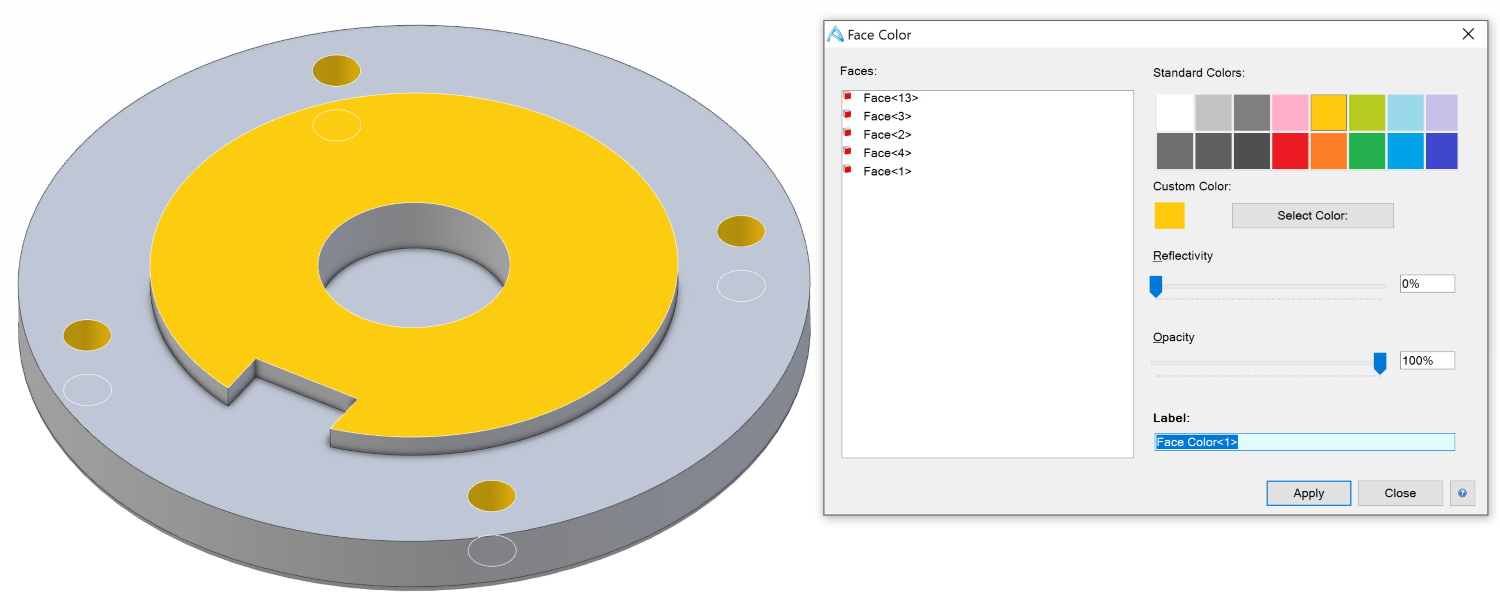The width and height of the screenshot is (1500, 612).
Task: Pick the pink standard color swatch
Action: [x=1290, y=113]
